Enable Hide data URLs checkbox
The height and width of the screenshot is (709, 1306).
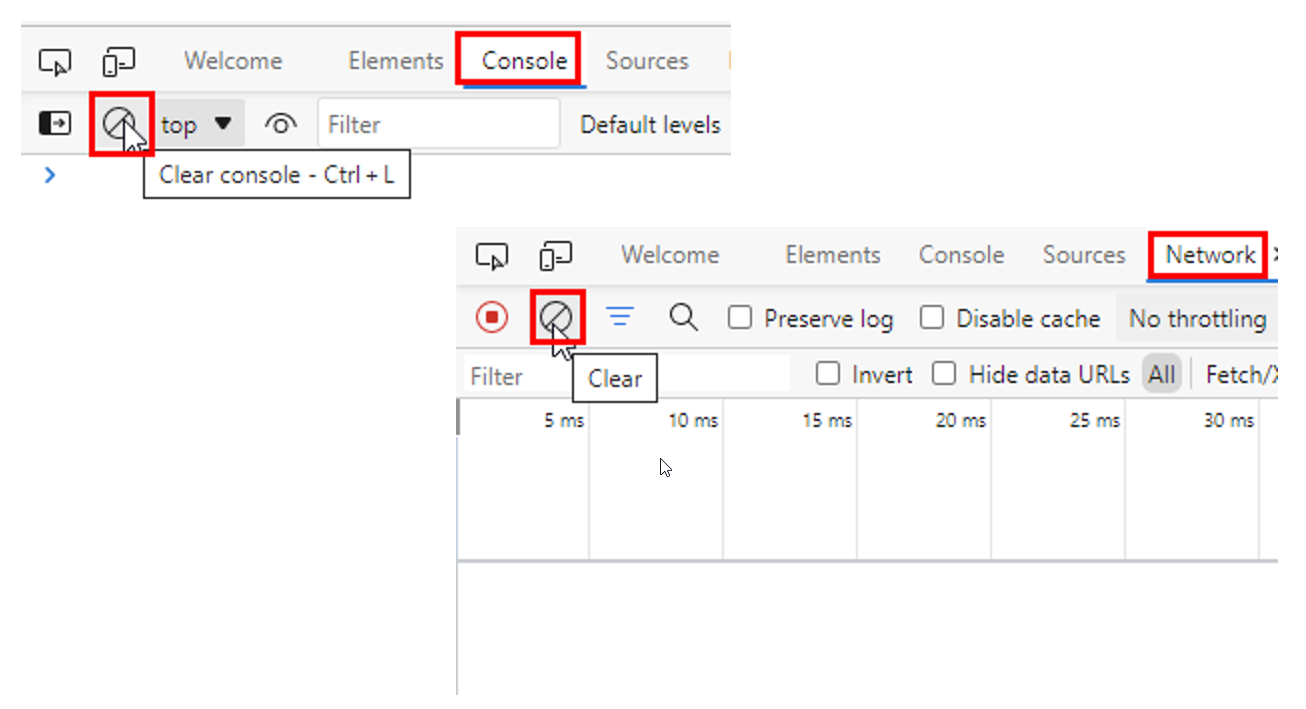pyautogui.click(x=944, y=374)
